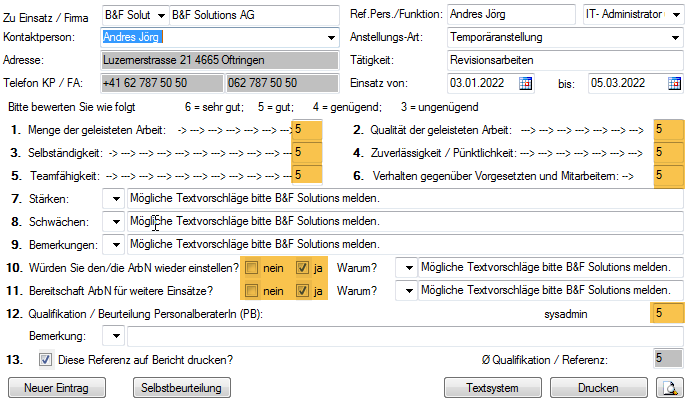Click the Drucken button
691x403 pixels.
click(597, 387)
